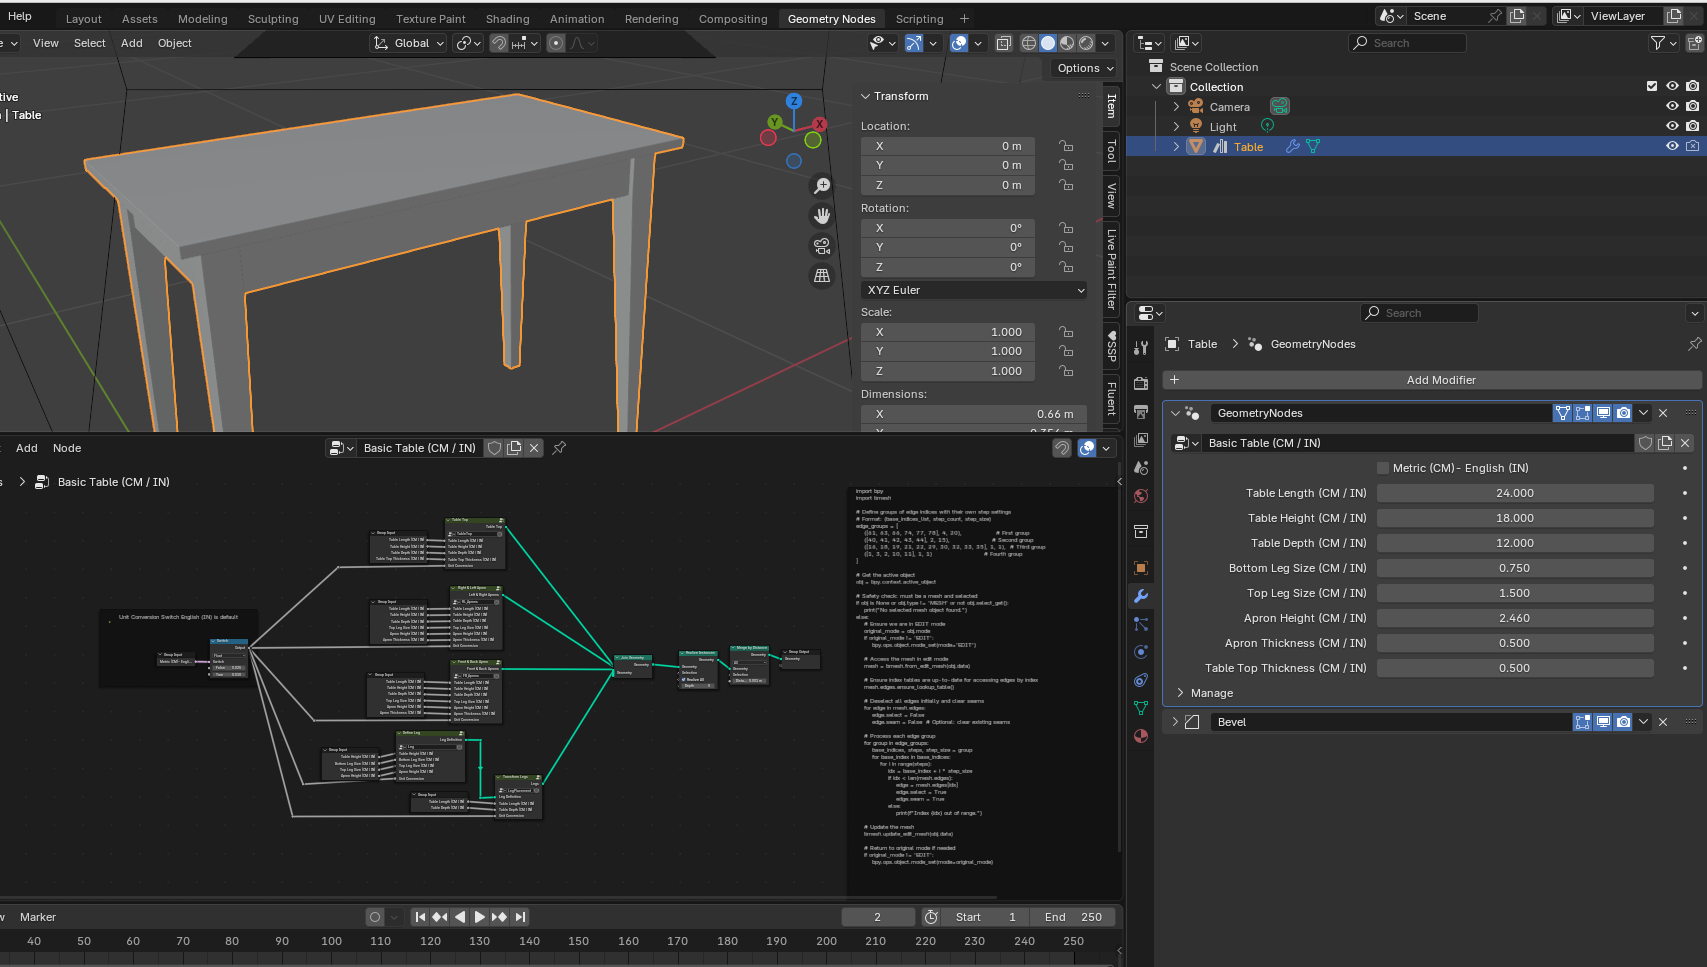This screenshot has height=967, width=1707.
Task: Open the node editor Node menu
Action: (x=67, y=448)
